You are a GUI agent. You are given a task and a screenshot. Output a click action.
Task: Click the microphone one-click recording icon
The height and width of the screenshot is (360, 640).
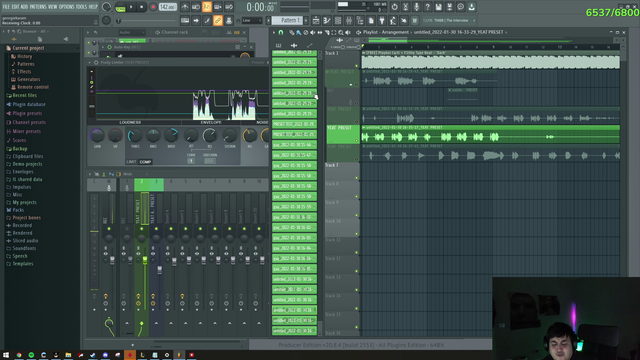[416, 7]
